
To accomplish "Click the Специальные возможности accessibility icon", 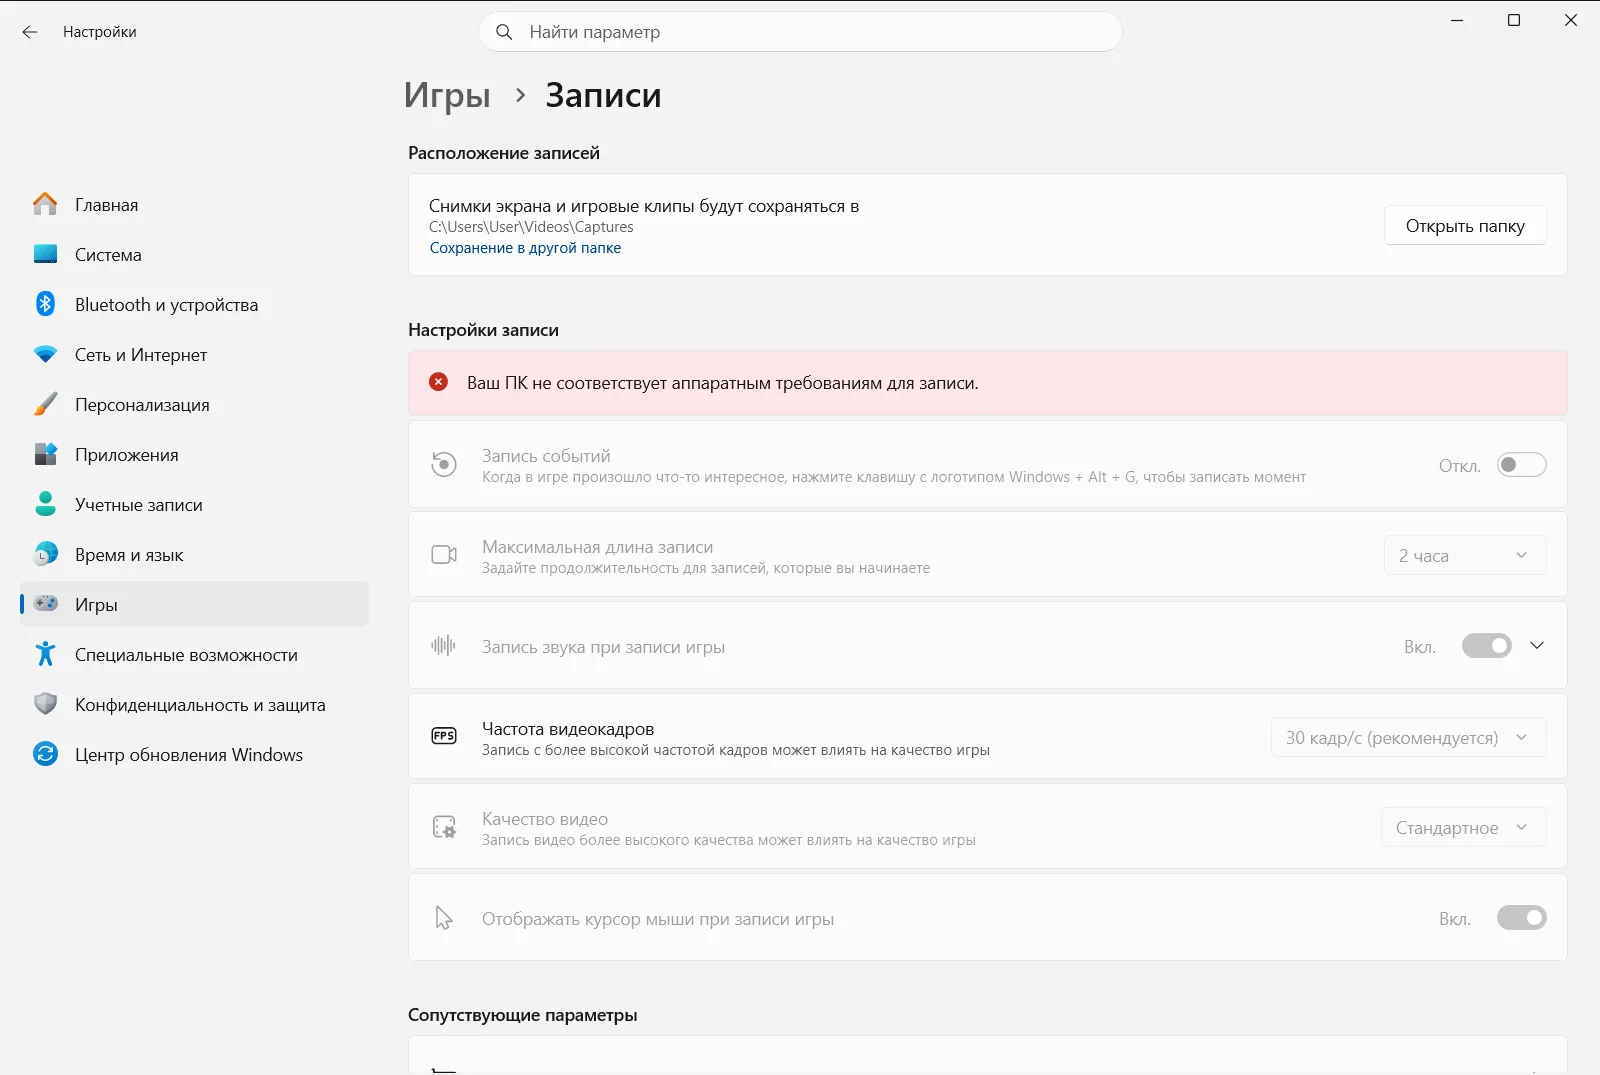I will point(45,654).
